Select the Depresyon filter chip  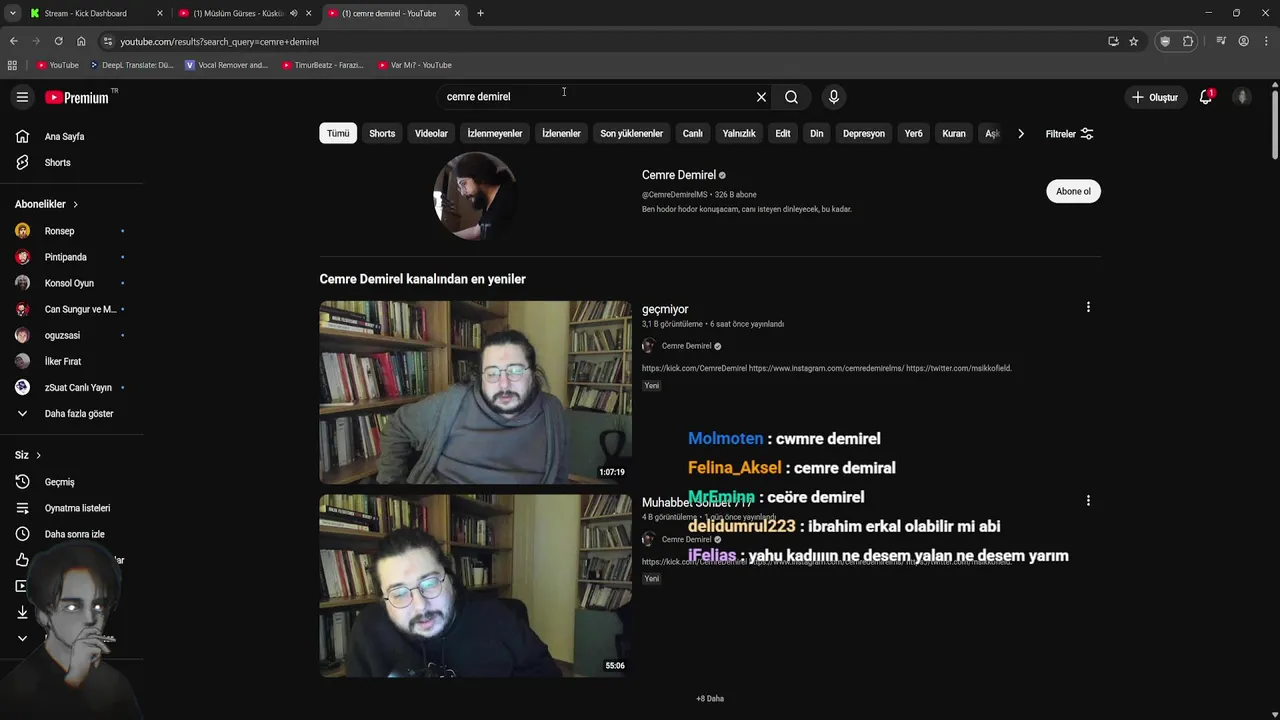[864, 133]
